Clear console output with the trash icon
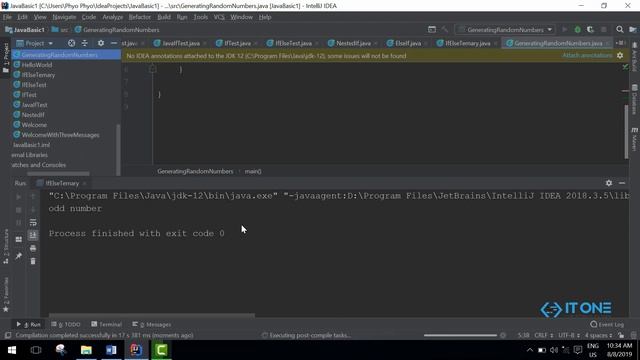This screenshot has width=640, height=360. click(x=33, y=261)
